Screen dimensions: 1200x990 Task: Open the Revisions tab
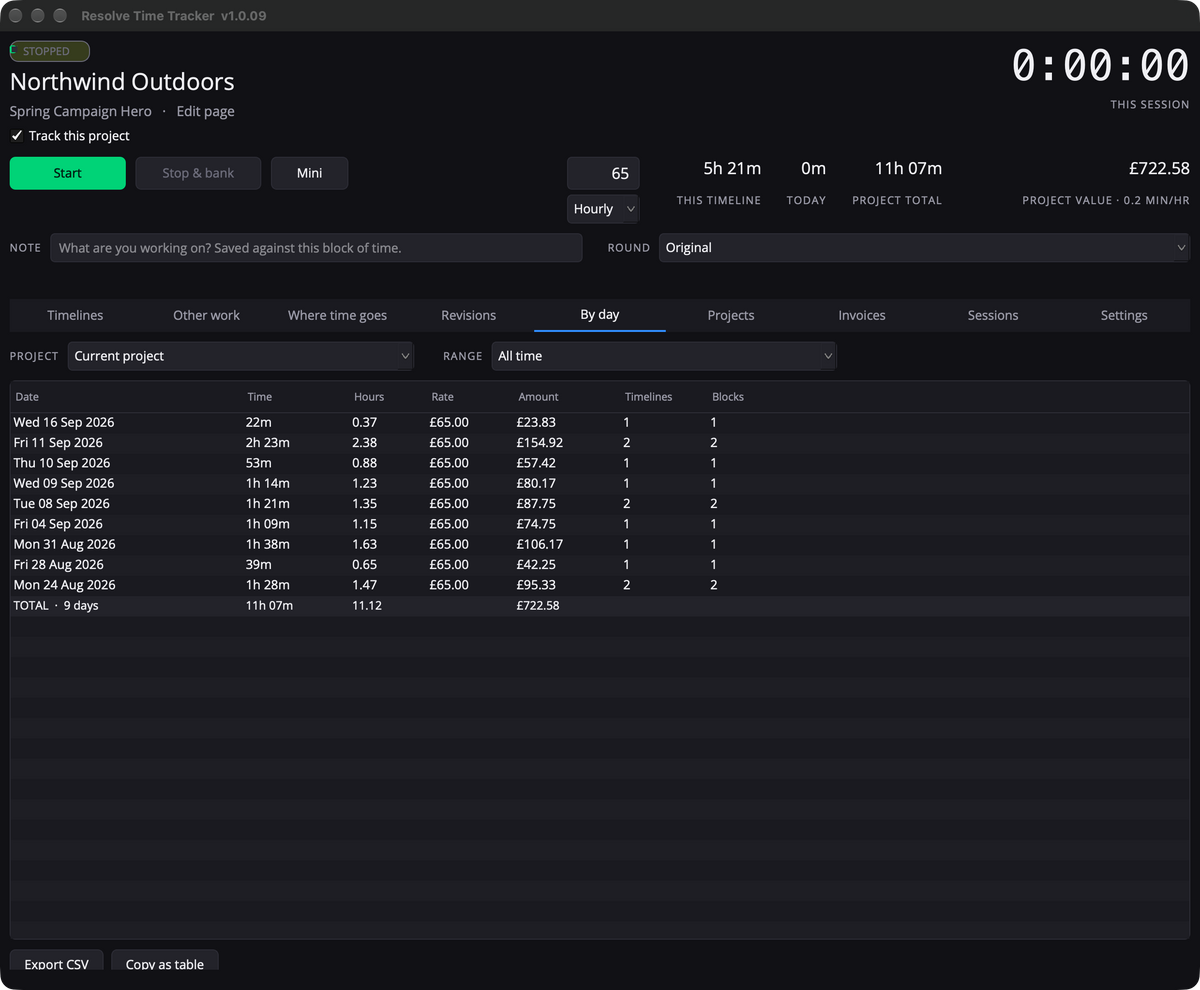coord(468,315)
